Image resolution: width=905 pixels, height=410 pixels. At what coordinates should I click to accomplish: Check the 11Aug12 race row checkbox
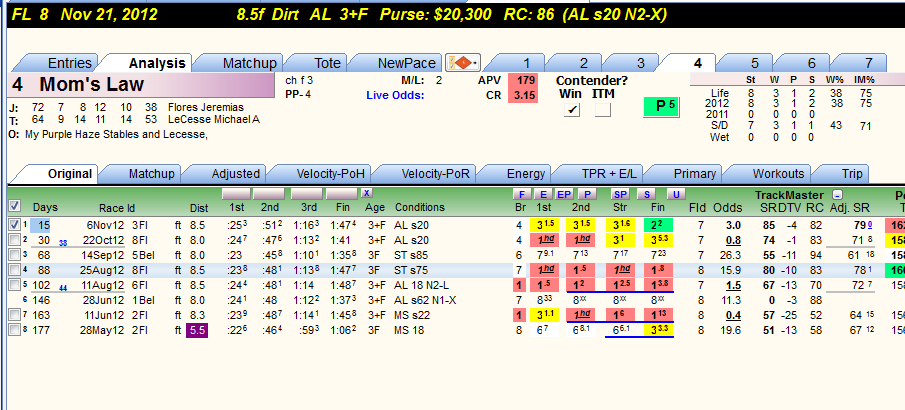click(x=15, y=285)
